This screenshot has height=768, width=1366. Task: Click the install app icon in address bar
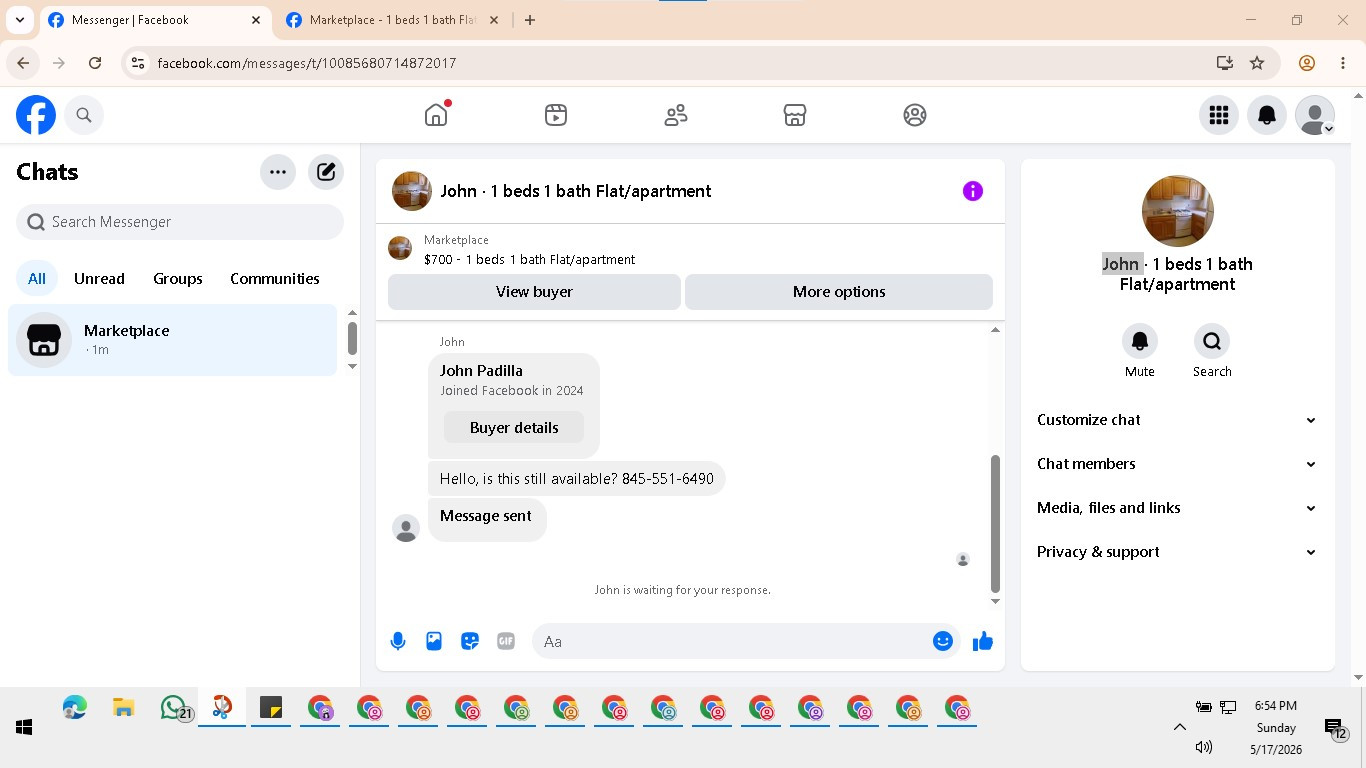pos(1225,63)
